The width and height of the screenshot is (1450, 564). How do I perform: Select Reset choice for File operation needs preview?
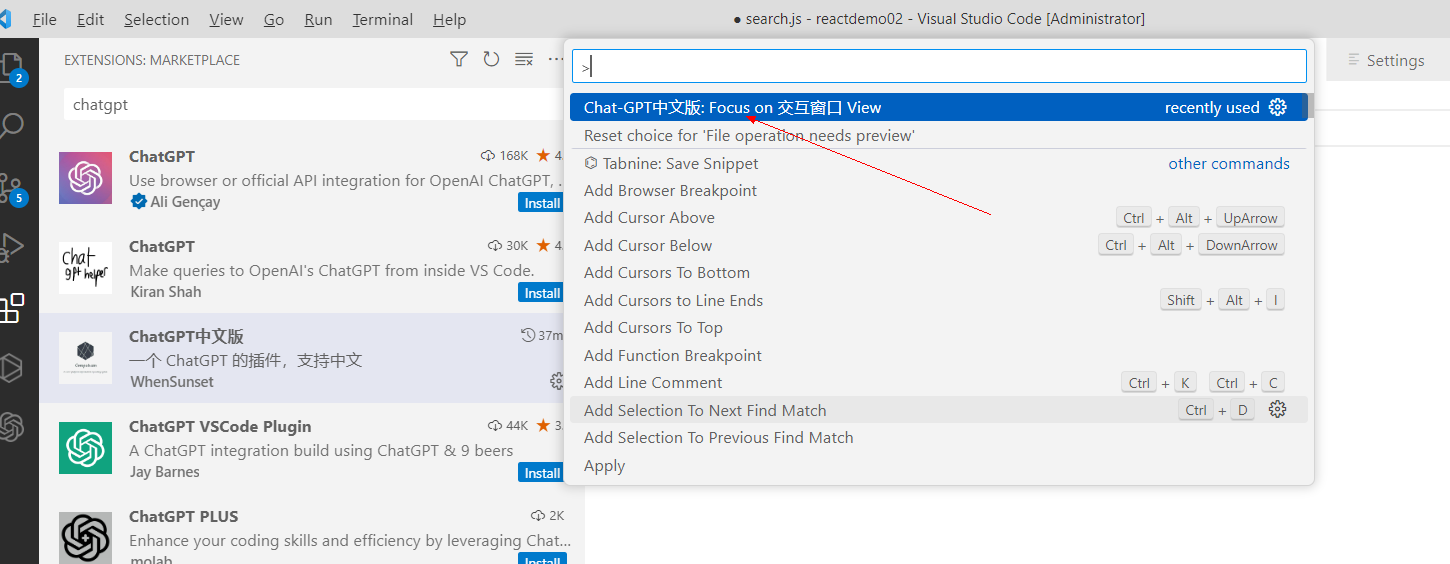point(939,135)
